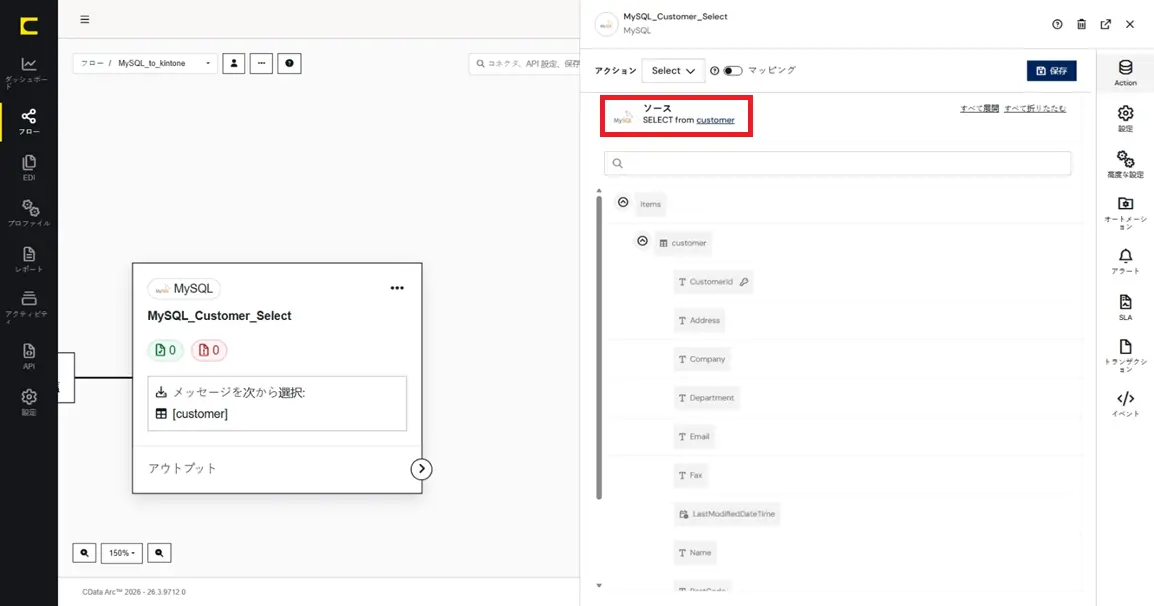Viewport: 1154px width, 606px height.
Task: Open the Events tab
Action: coord(1125,404)
